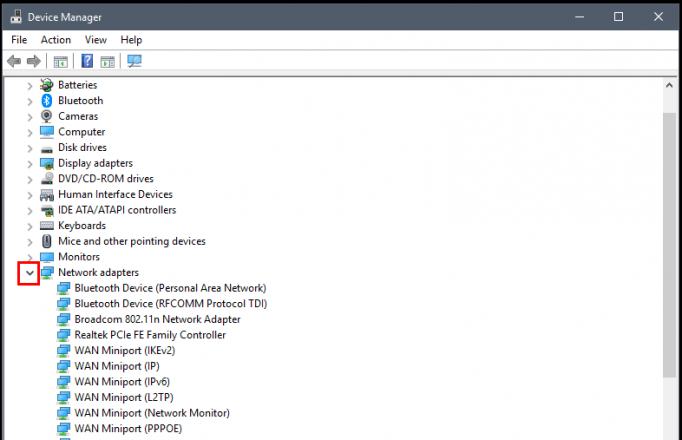Click the Forward arrow toolbar icon
Screen dimensions: 682x440
coord(34,61)
